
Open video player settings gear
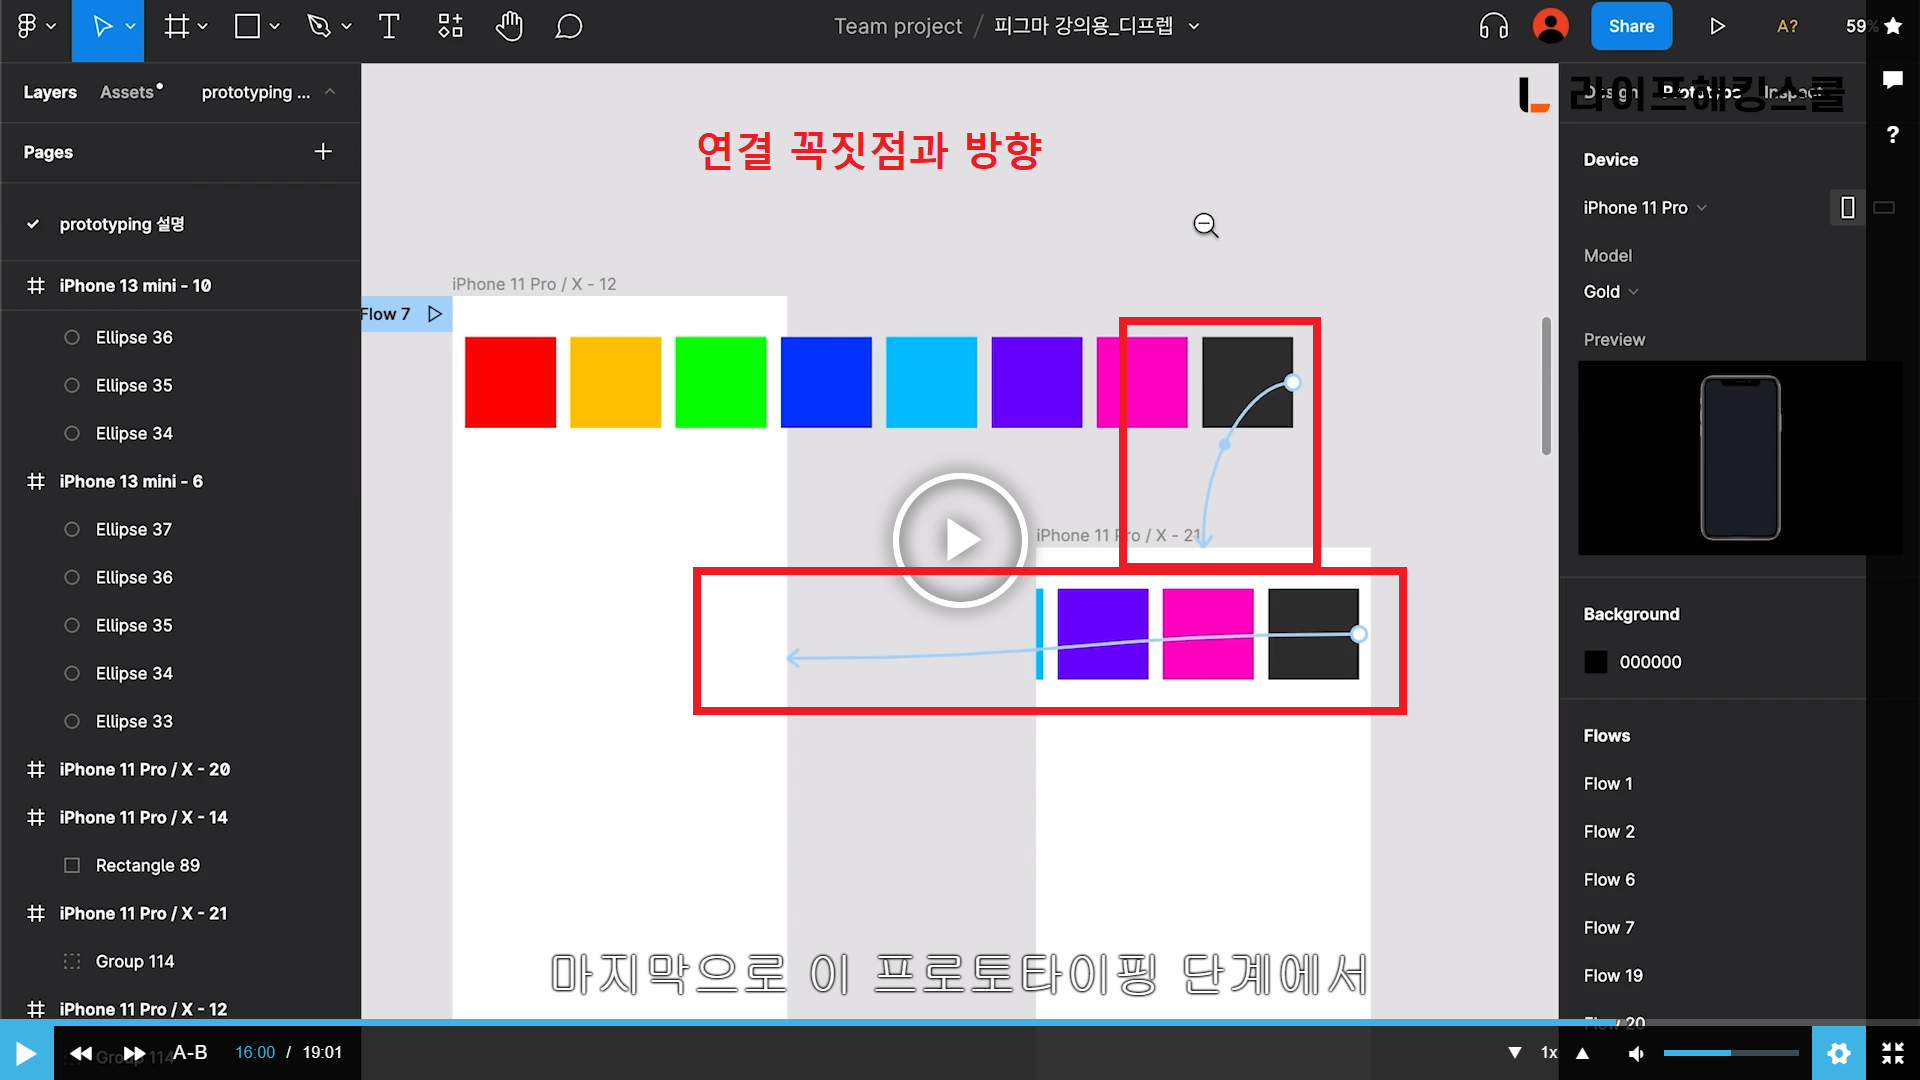(x=1838, y=1053)
